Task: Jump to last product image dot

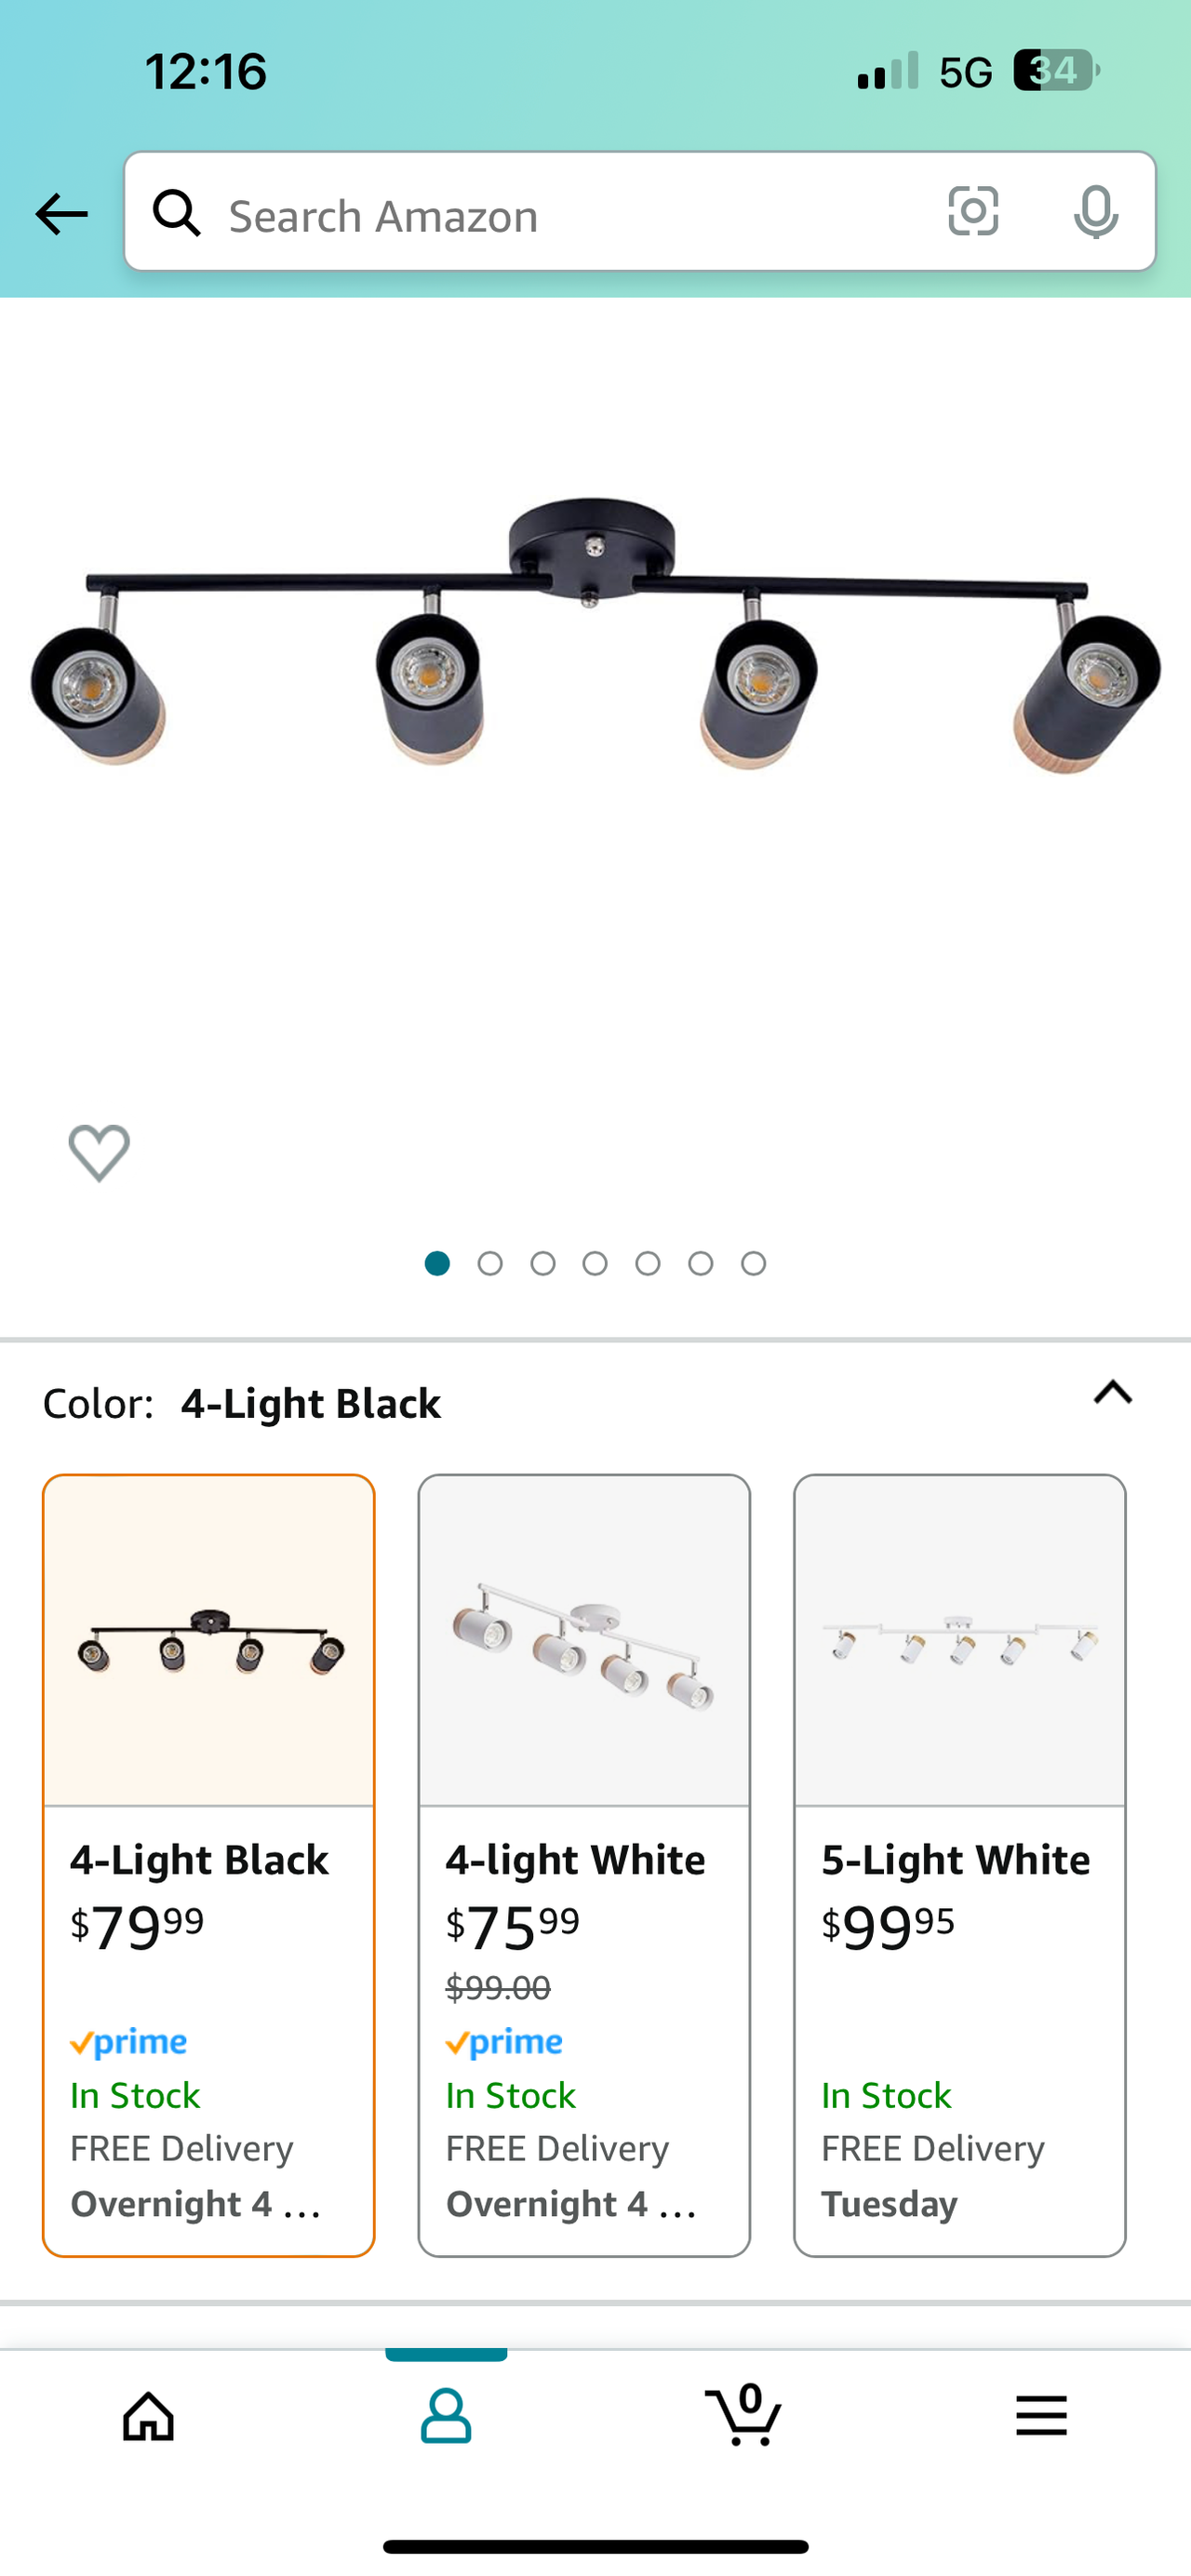Action: [x=754, y=1264]
